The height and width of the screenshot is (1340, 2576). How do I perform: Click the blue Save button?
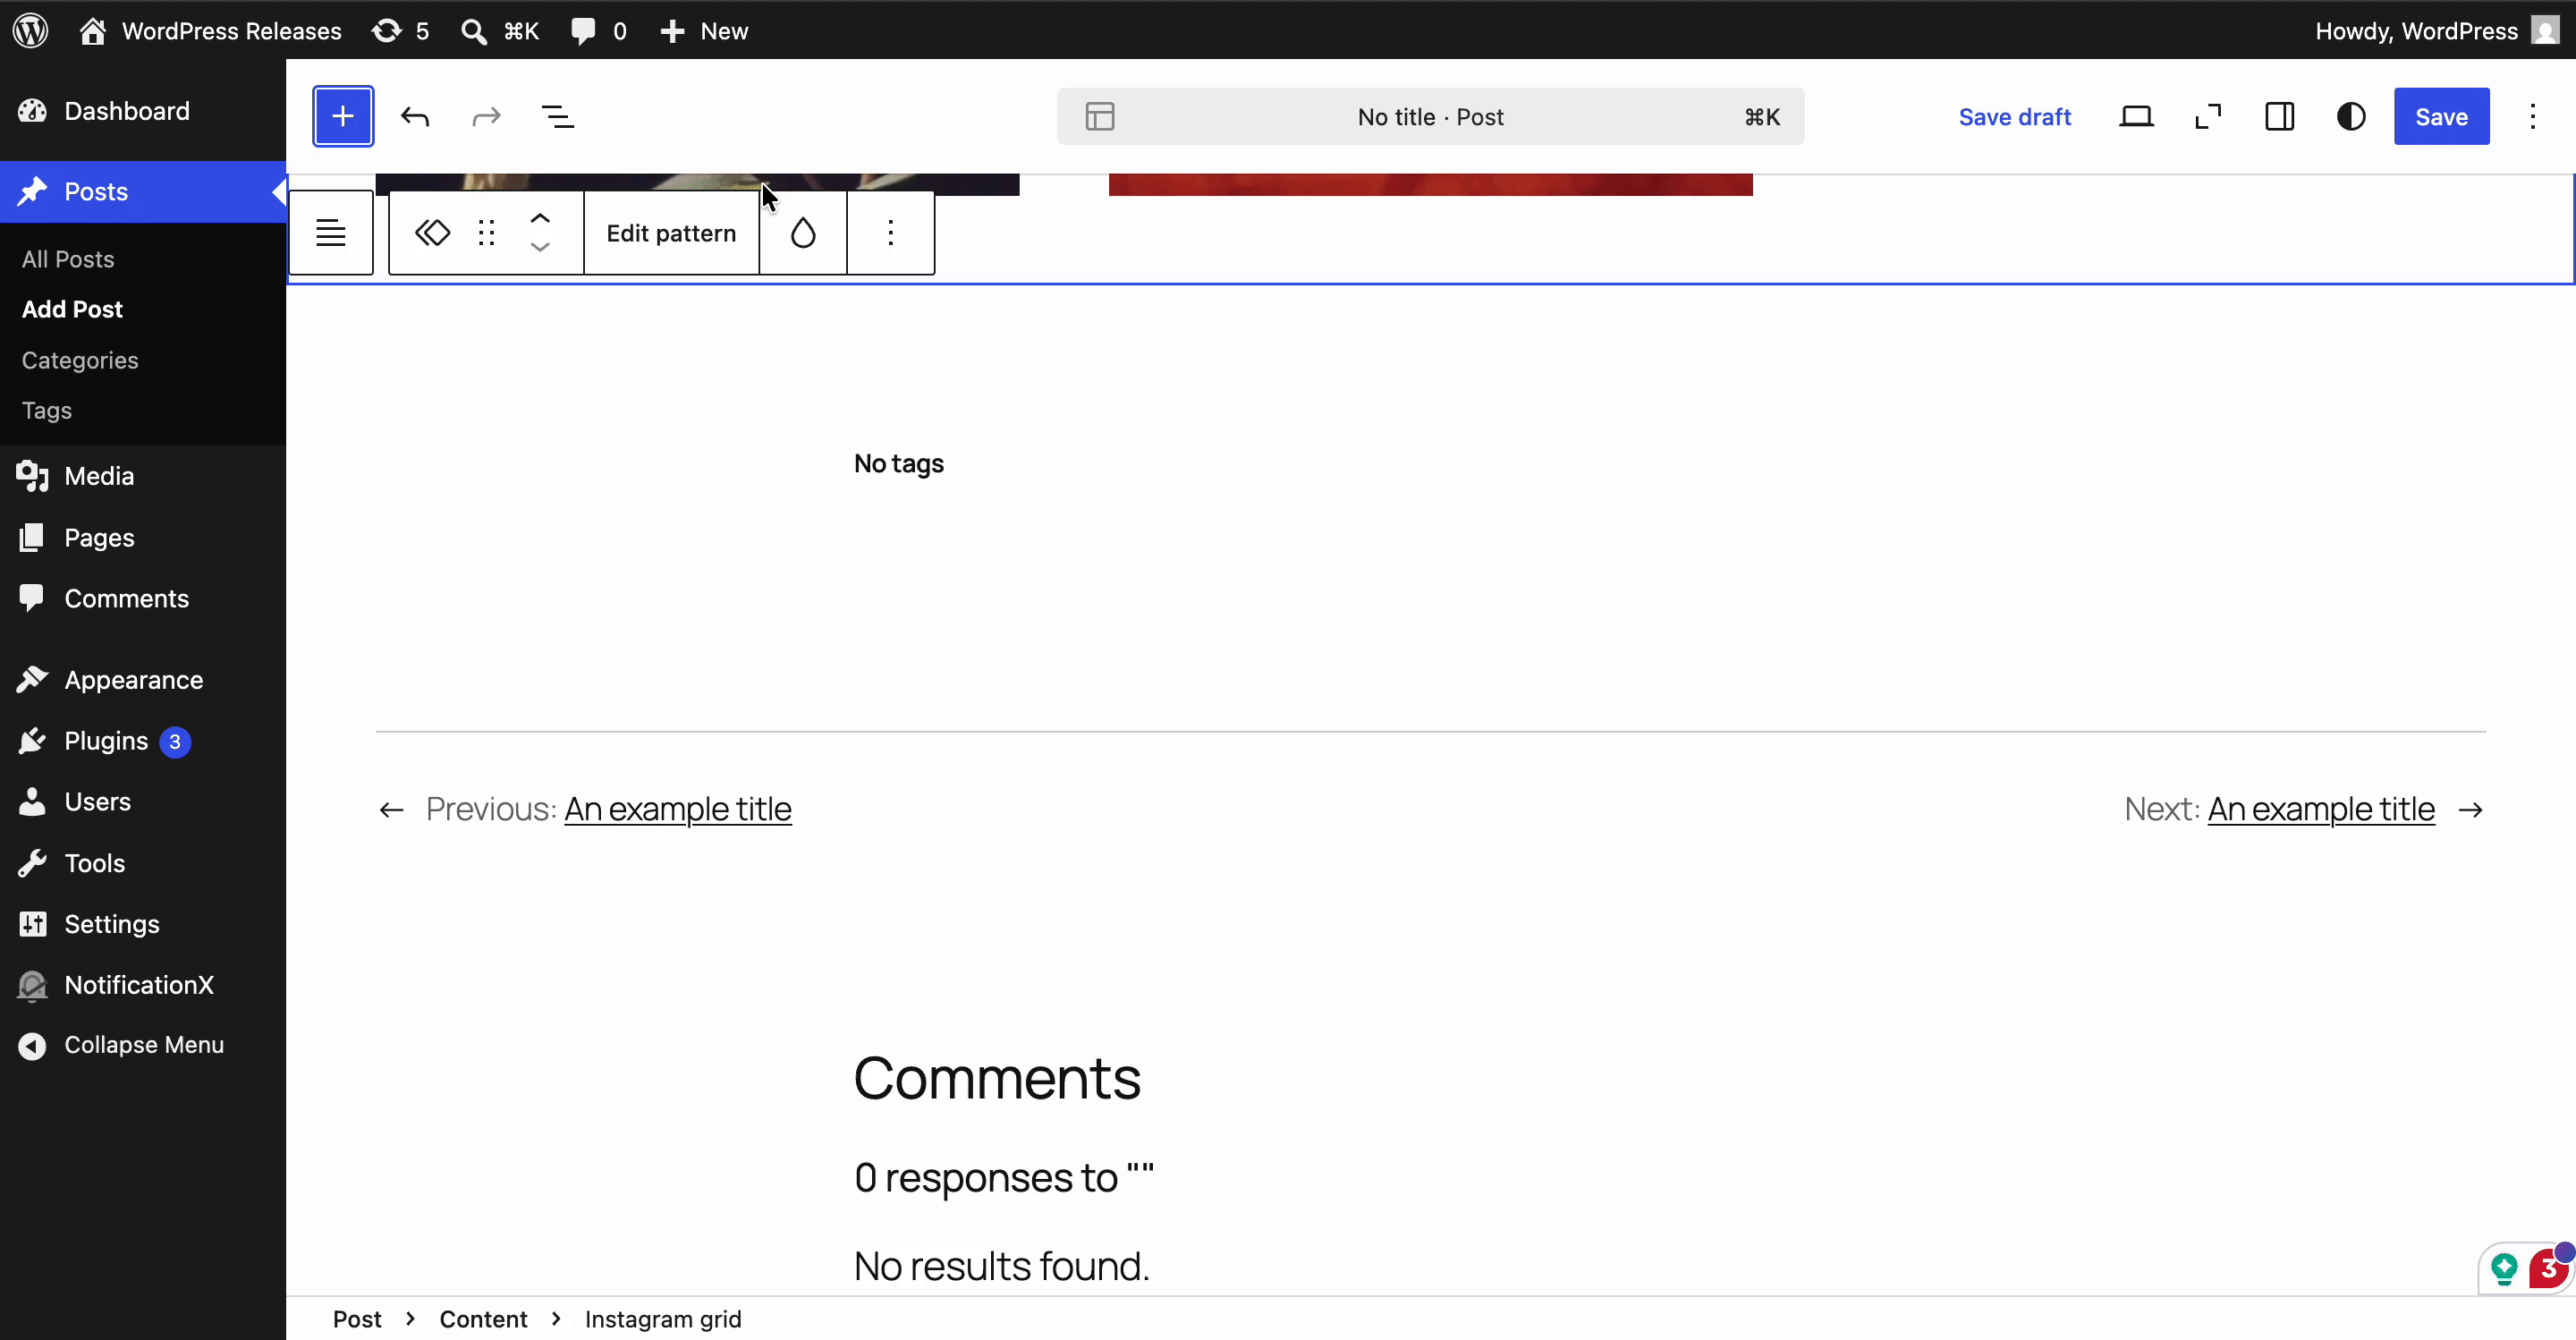point(2441,117)
